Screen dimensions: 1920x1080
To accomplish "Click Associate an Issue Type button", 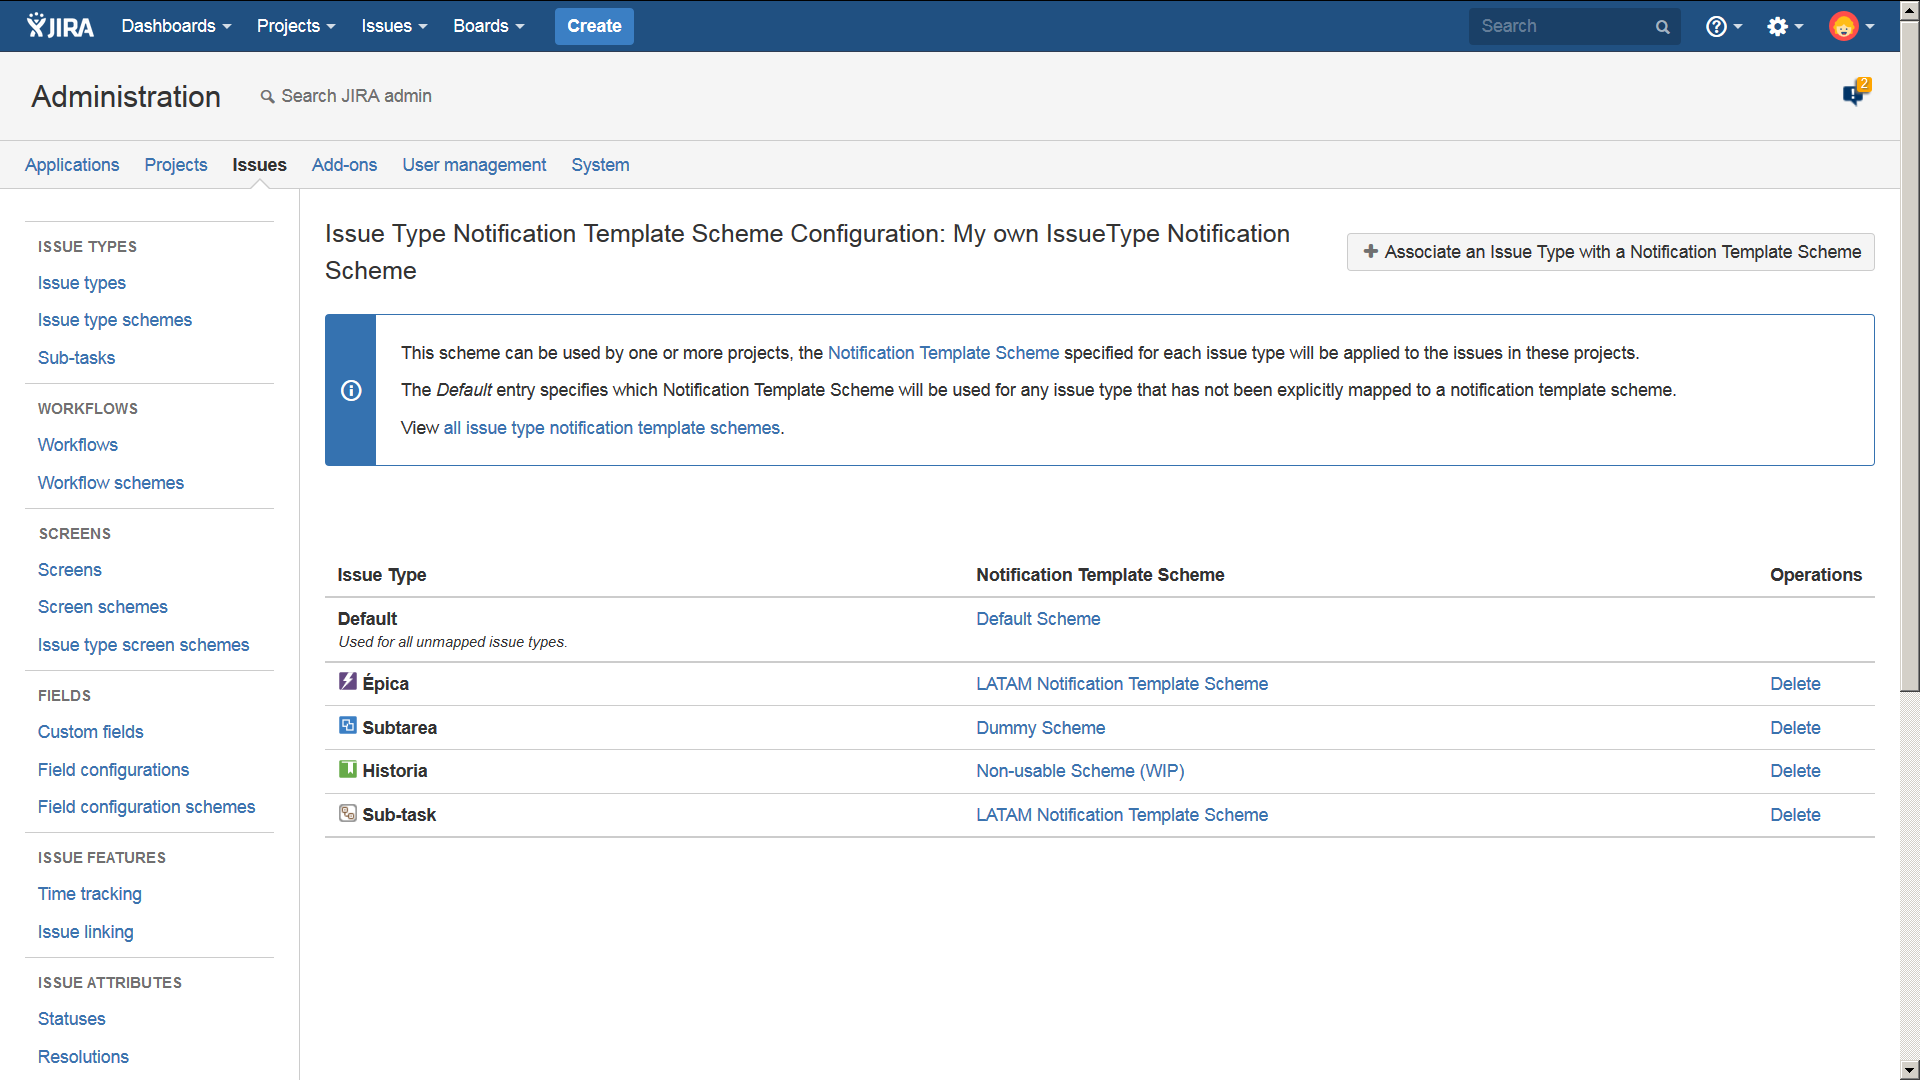I will click(1610, 252).
